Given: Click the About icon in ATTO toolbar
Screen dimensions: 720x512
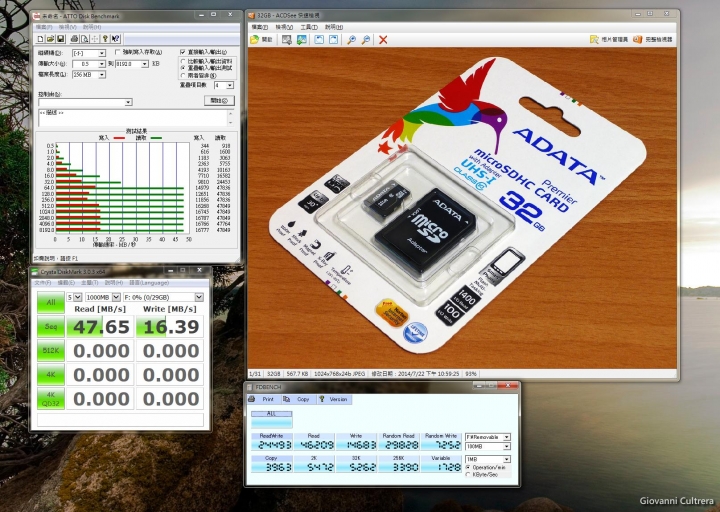Looking at the screenshot, I should click(x=105, y=39).
